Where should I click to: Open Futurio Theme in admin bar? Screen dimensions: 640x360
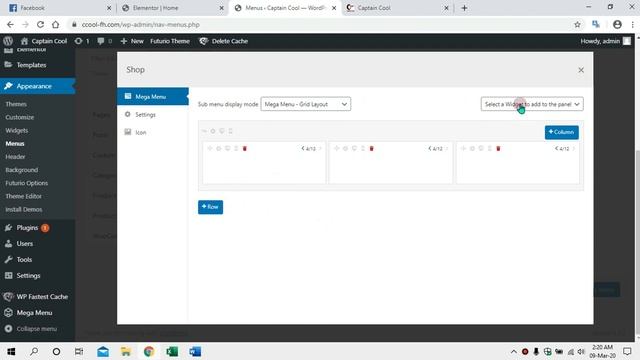click(x=170, y=41)
